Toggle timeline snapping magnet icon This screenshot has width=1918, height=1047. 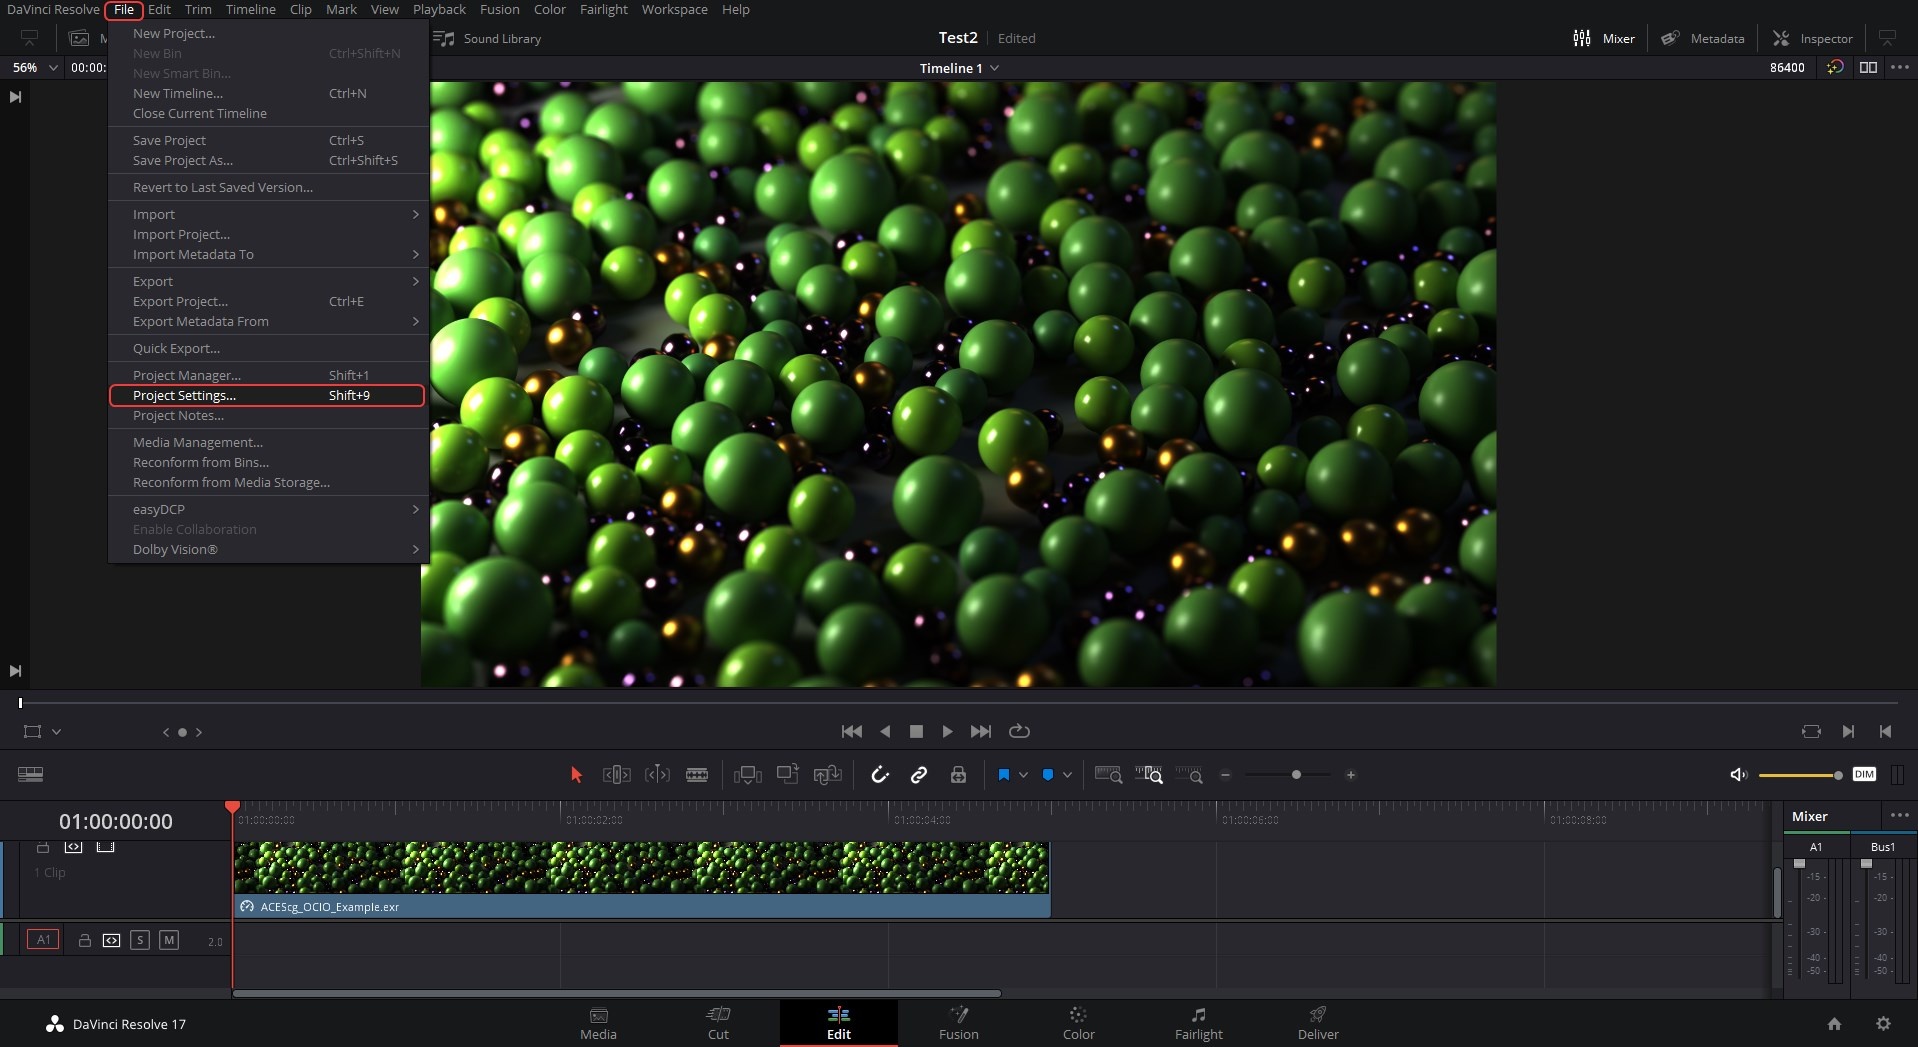point(880,775)
